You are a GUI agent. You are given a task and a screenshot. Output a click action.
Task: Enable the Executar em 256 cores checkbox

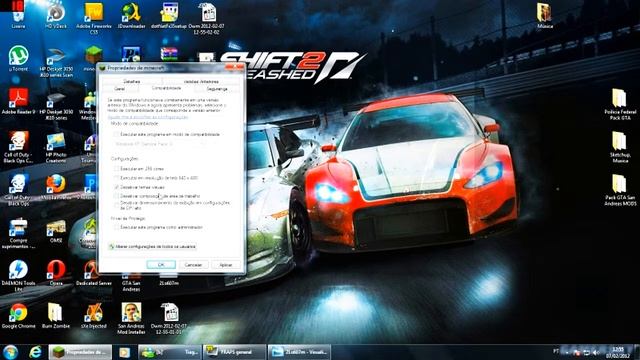[116, 169]
